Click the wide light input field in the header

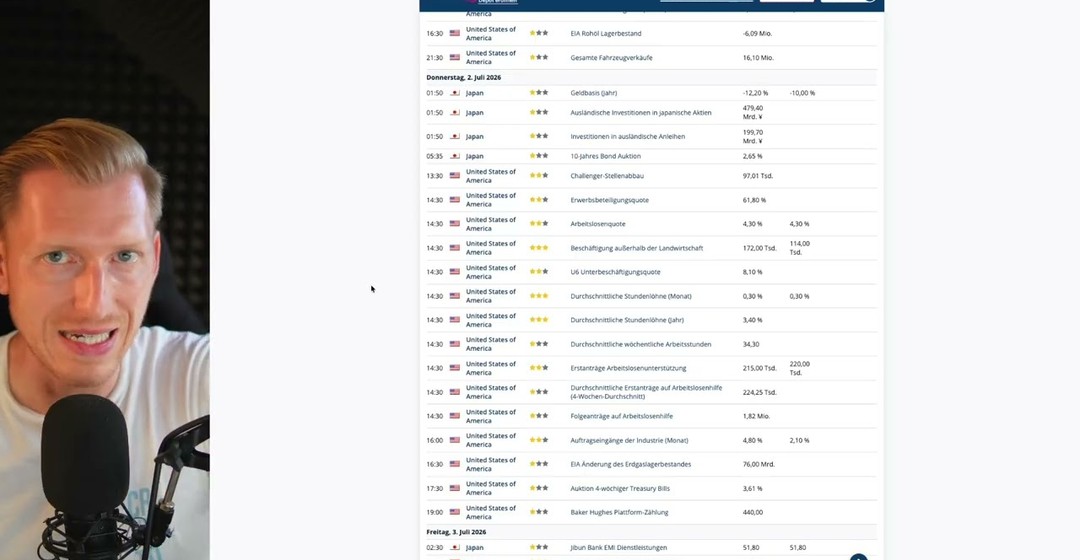(706, 1)
